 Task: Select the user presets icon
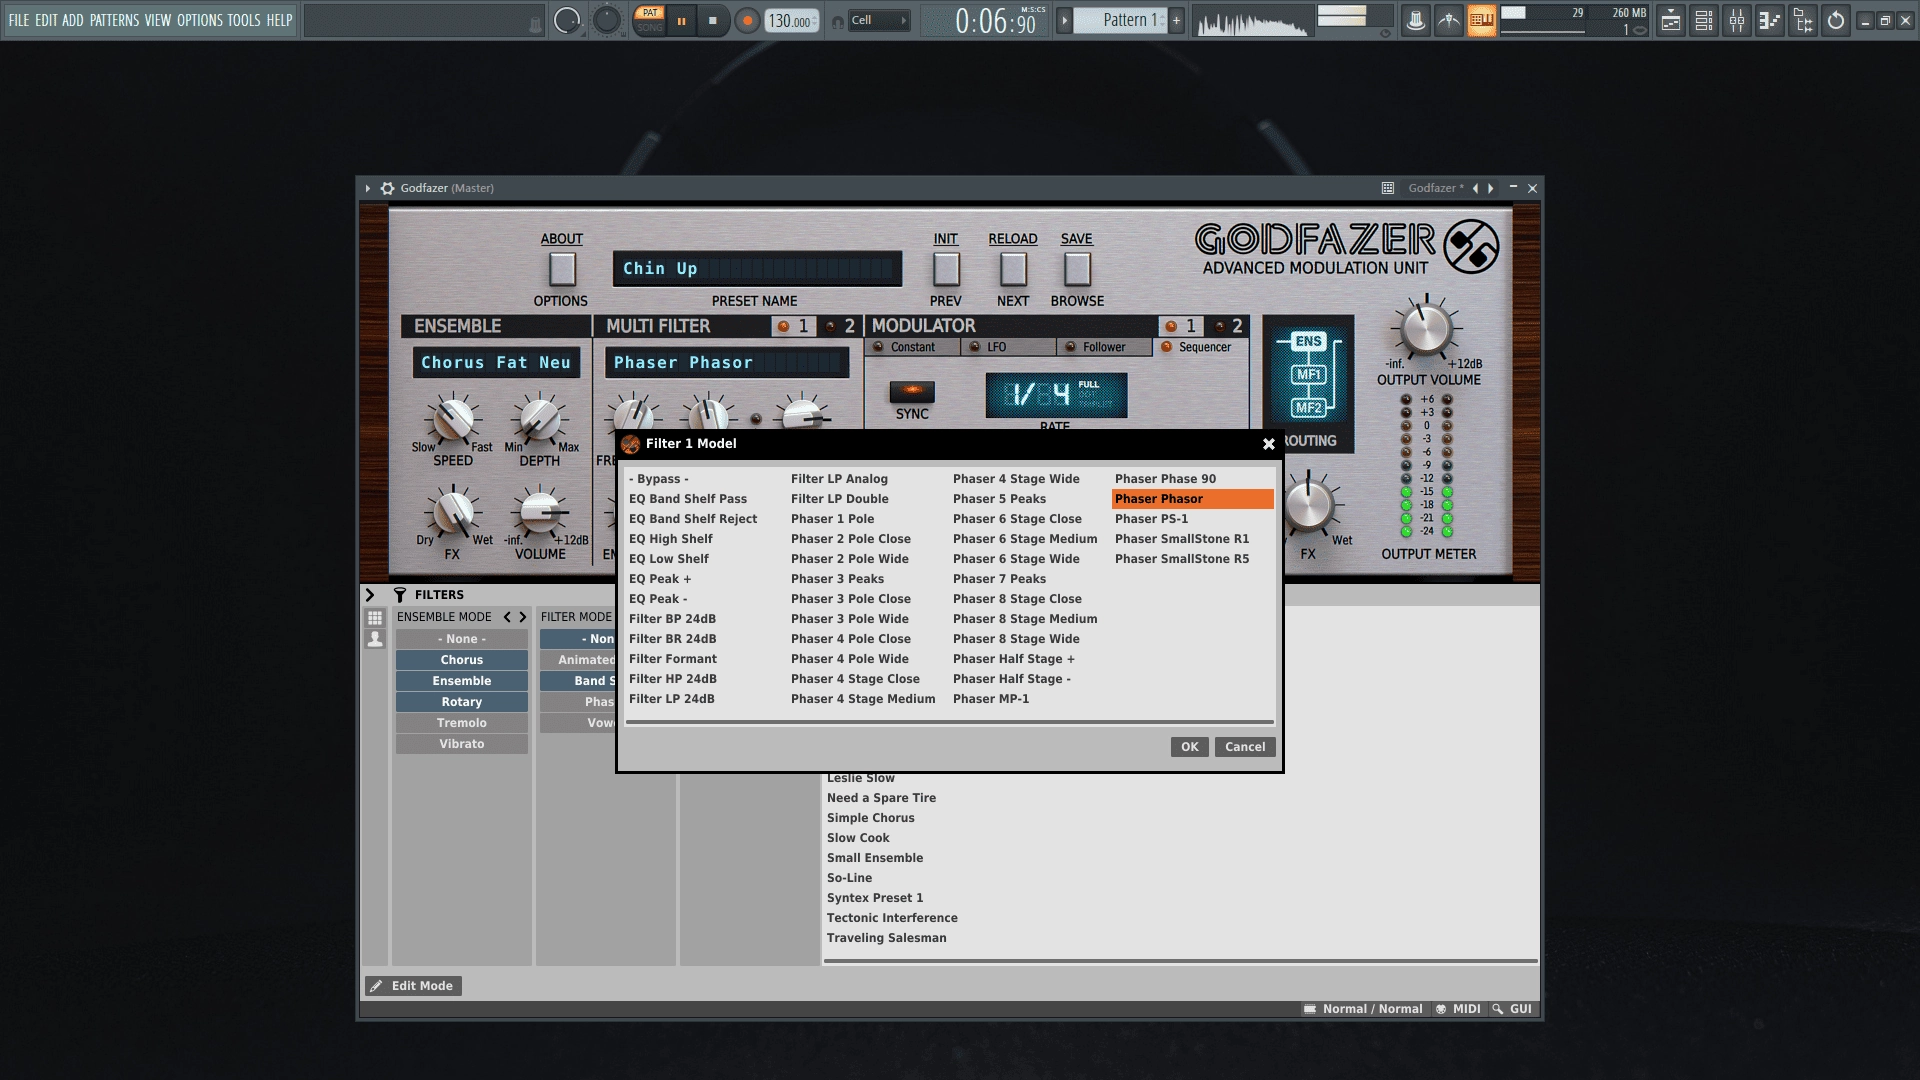(x=375, y=639)
